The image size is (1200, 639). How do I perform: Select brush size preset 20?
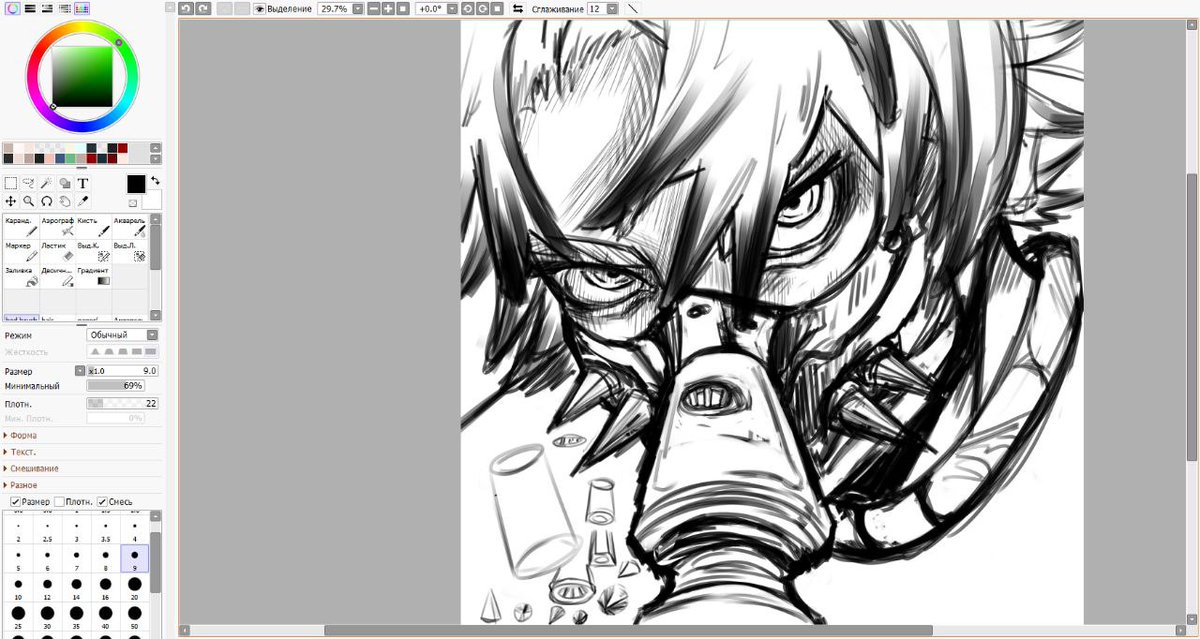pyautogui.click(x=135, y=586)
